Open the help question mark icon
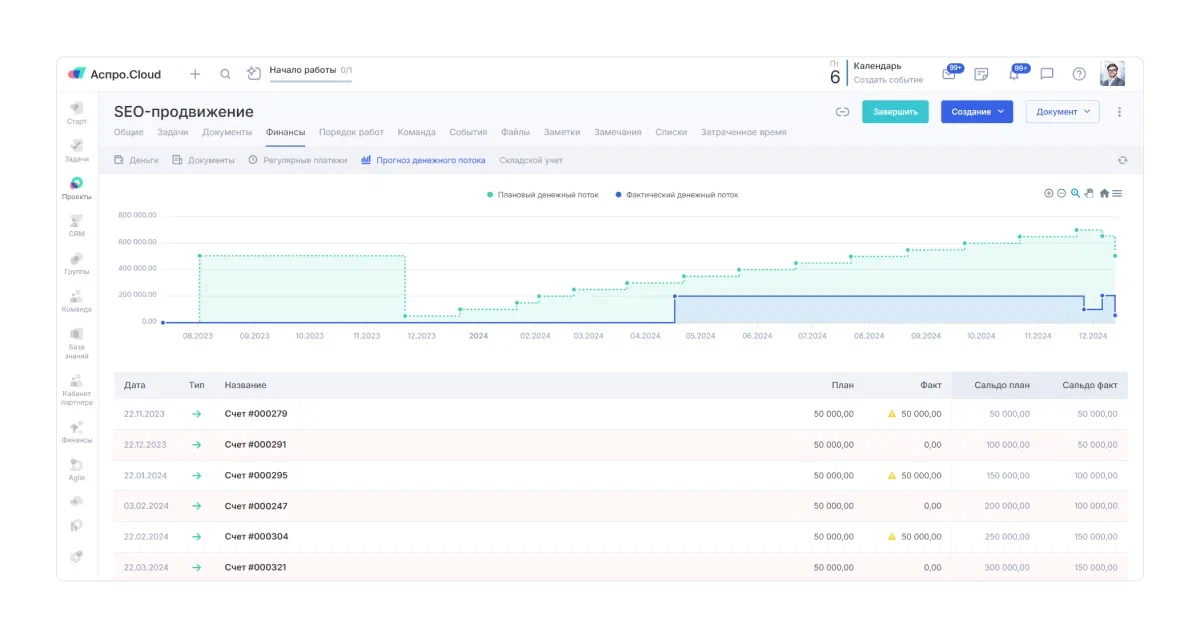The height and width of the screenshot is (638, 1200). (1079, 74)
